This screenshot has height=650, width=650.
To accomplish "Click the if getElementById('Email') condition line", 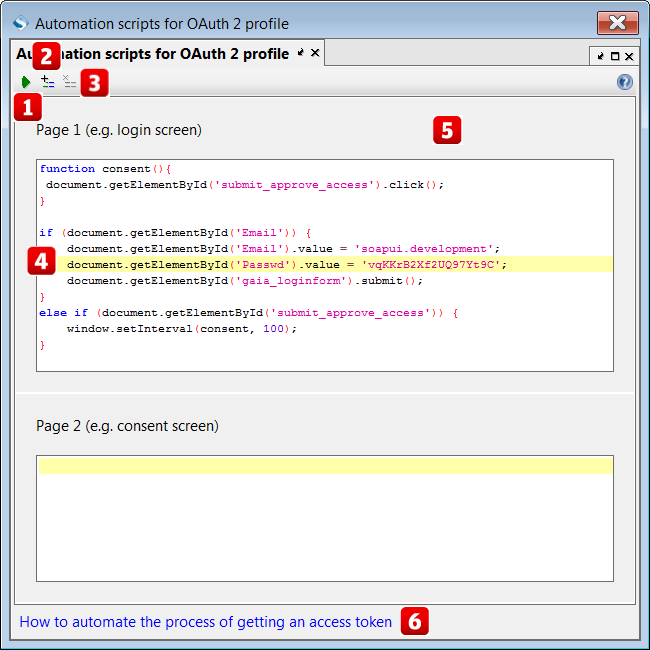I will click(x=175, y=233).
